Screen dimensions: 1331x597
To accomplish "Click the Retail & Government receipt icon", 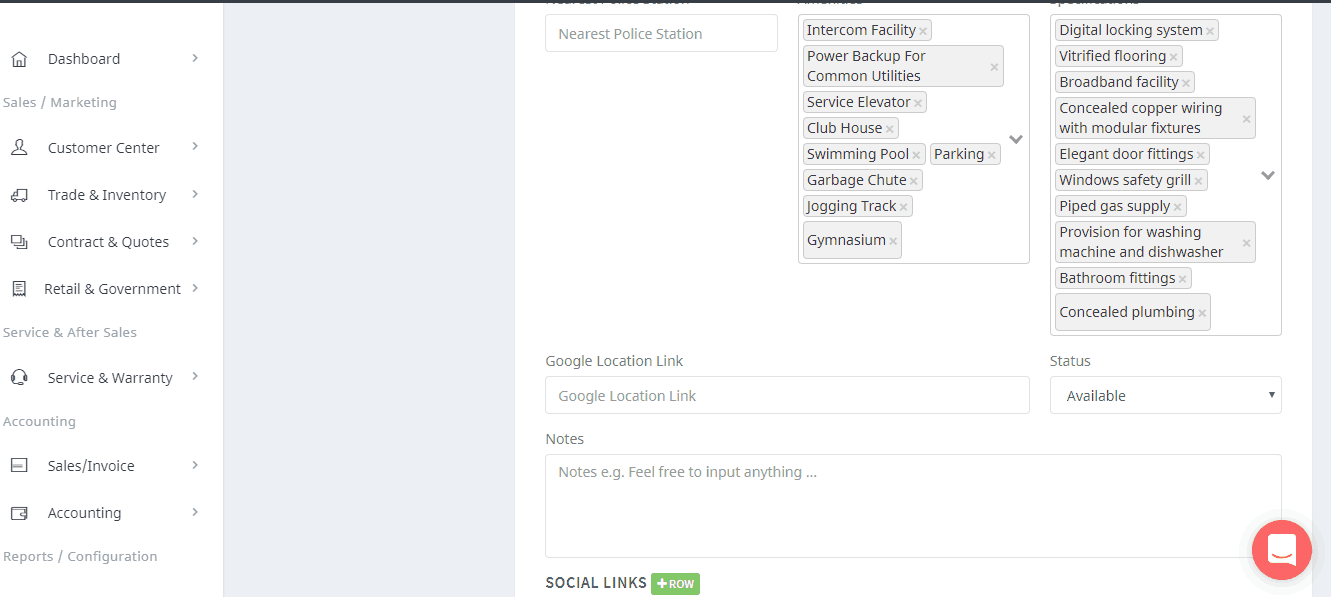I will [x=18, y=289].
